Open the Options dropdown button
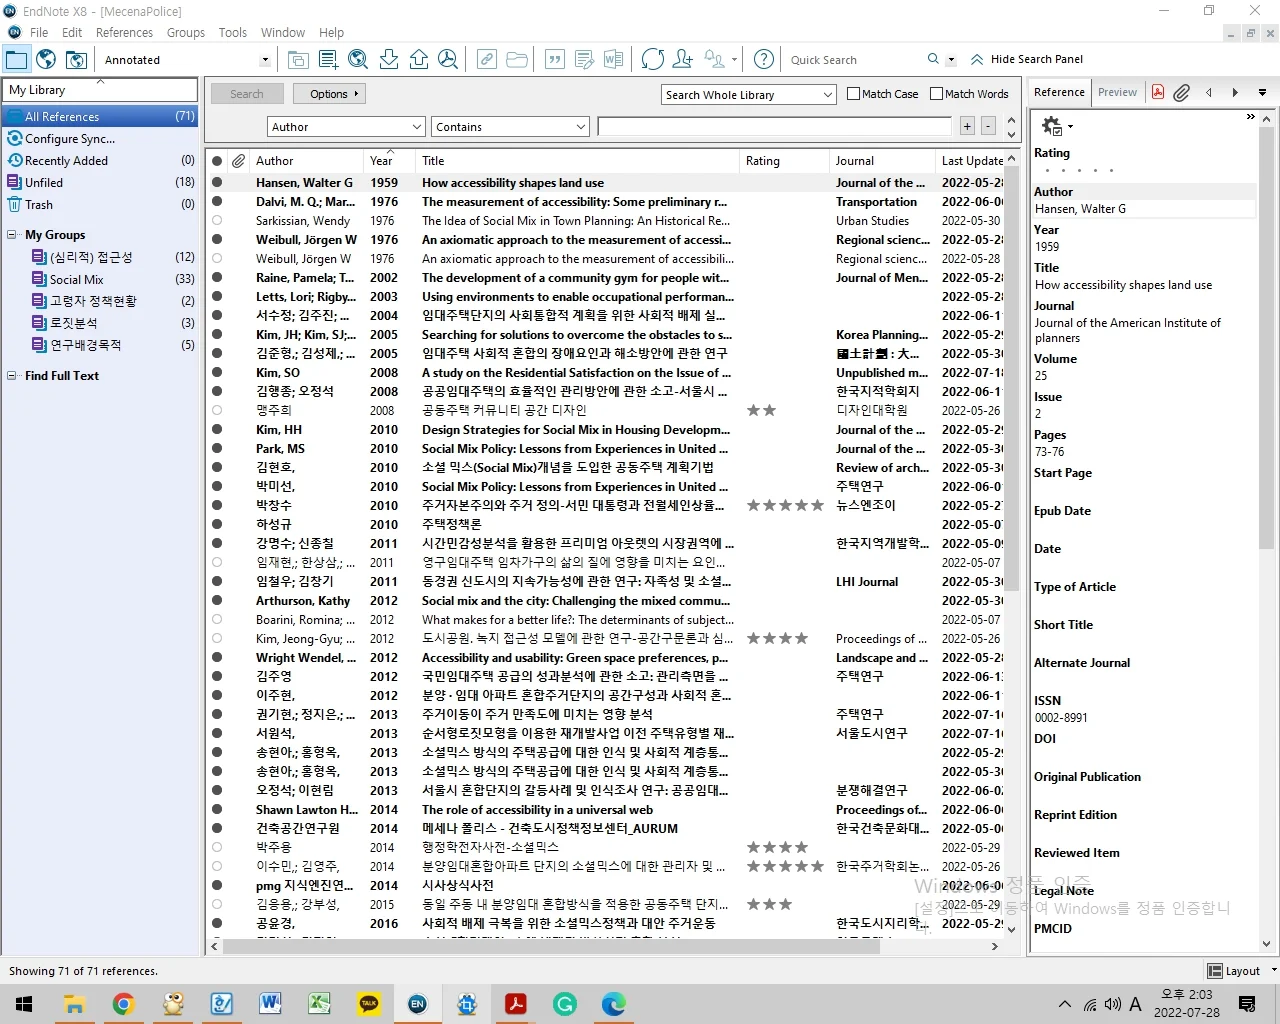This screenshot has height=1024, width=1280. pos(329,94)
